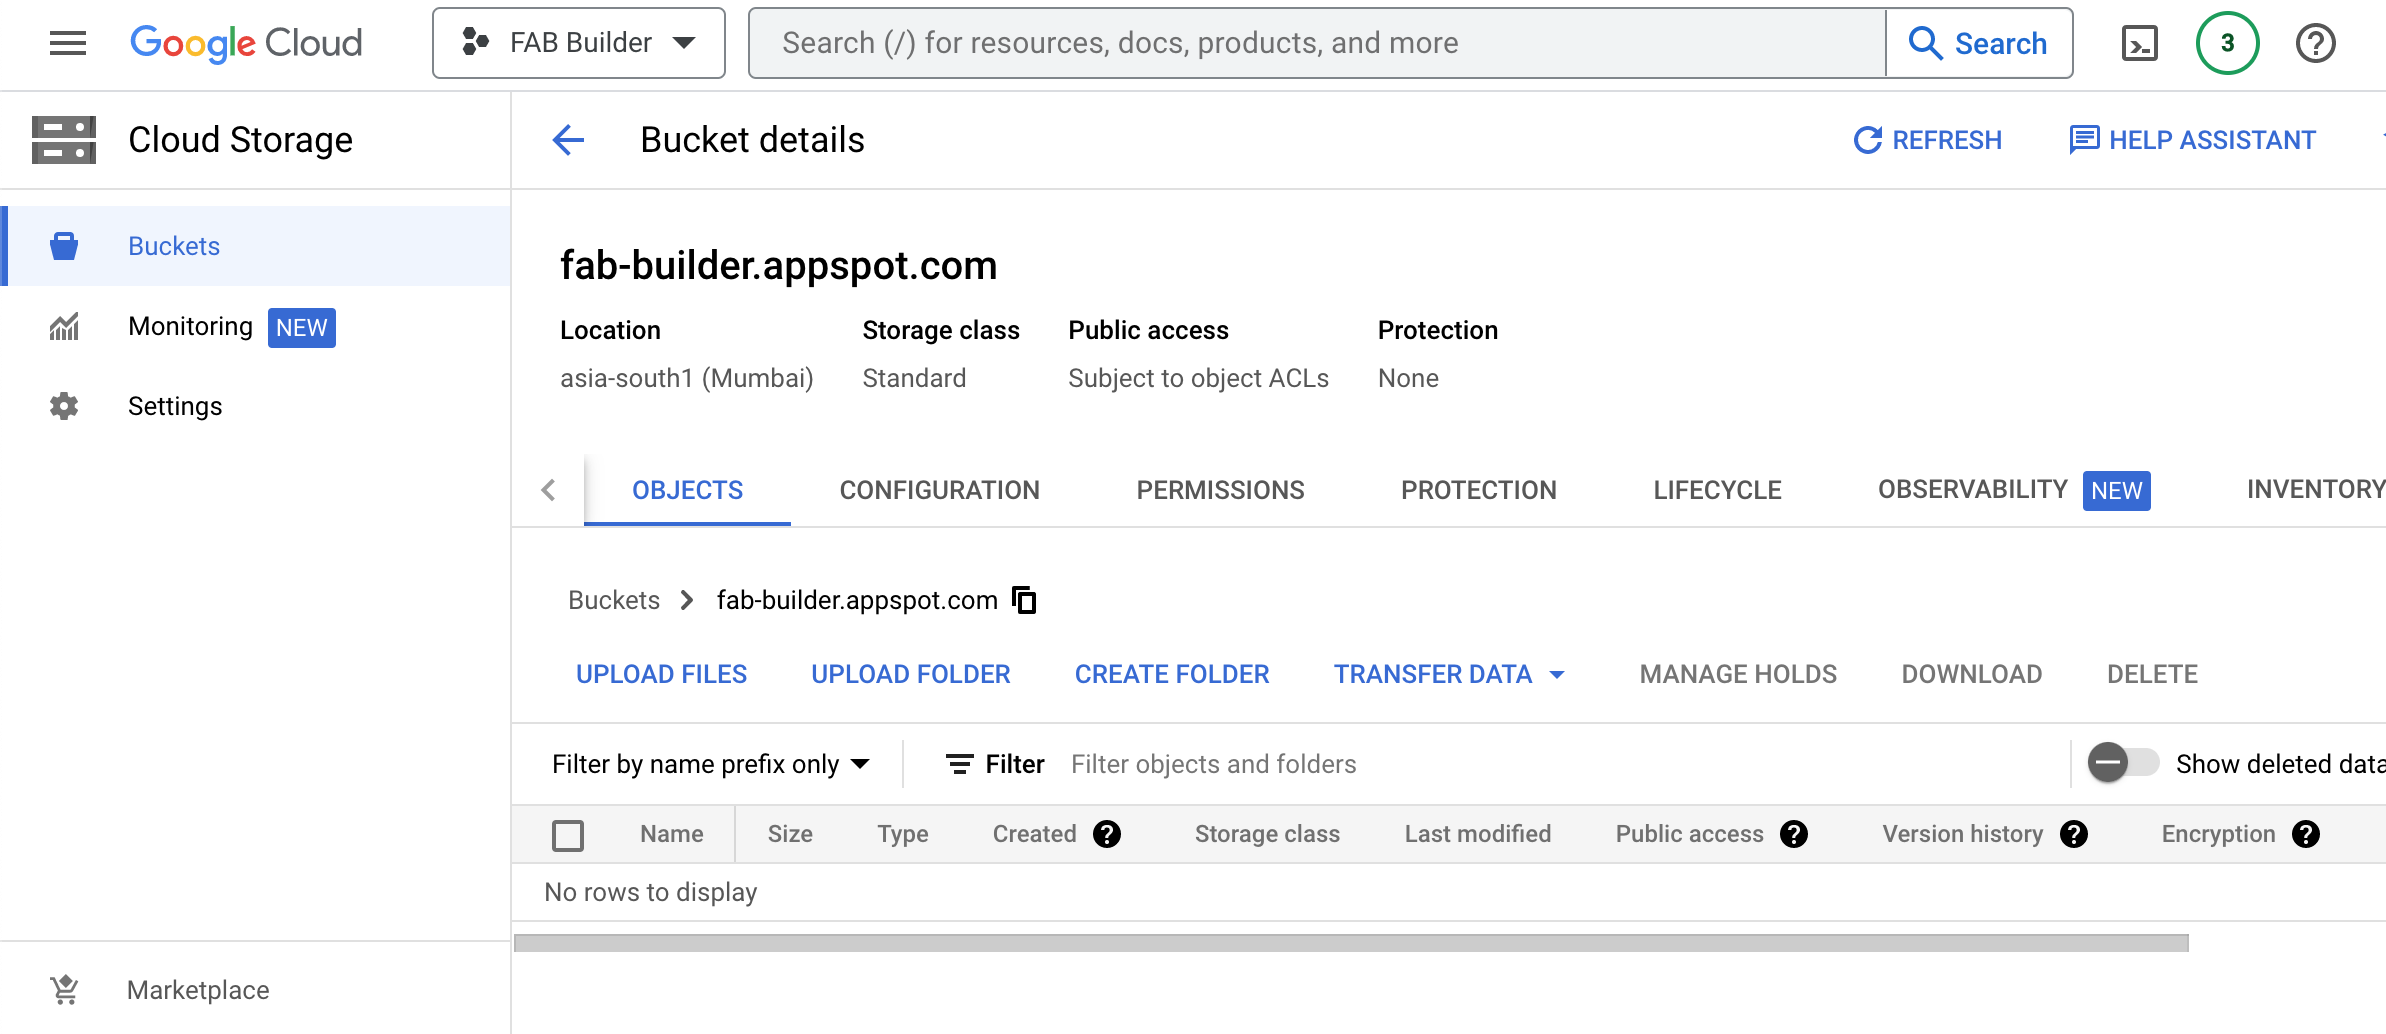Switch to the Lifecycle tab
Viewport: 2386px width, 1034px height.
(1717, 490)
